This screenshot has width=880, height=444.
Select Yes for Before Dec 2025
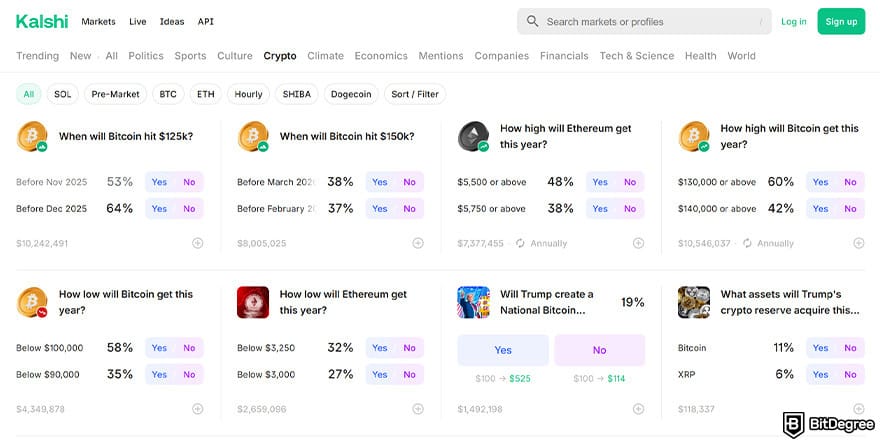(x=159, y=208)
